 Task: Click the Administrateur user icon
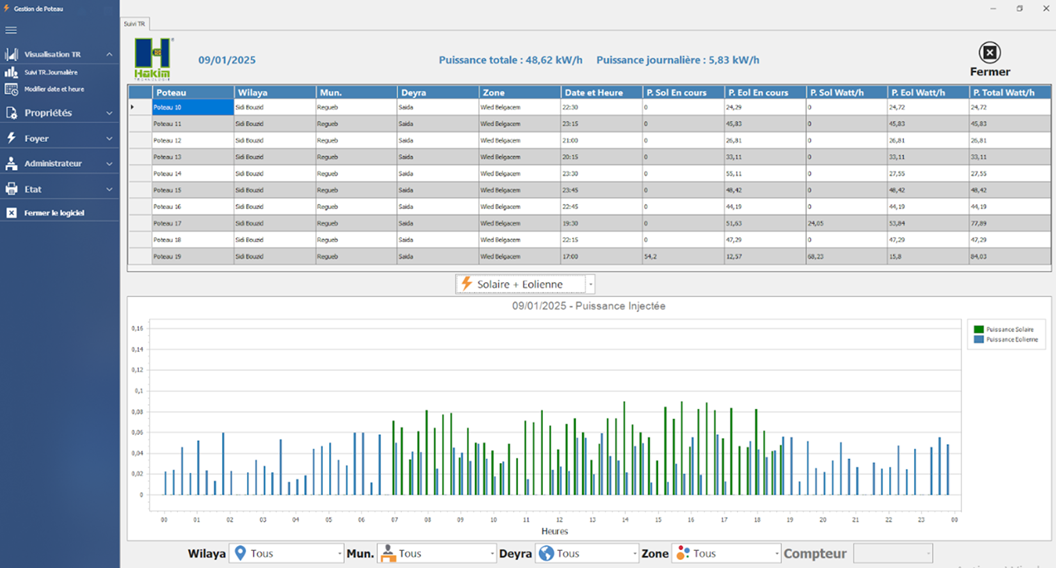(12, 163)
